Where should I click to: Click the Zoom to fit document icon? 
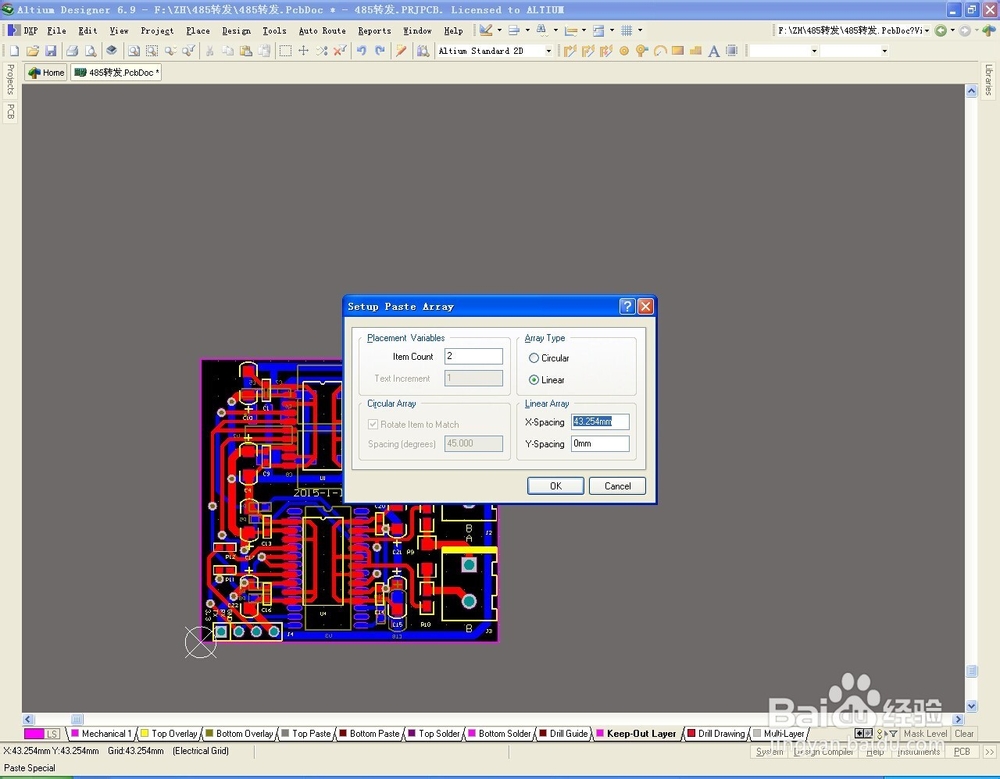pos(133,50)
